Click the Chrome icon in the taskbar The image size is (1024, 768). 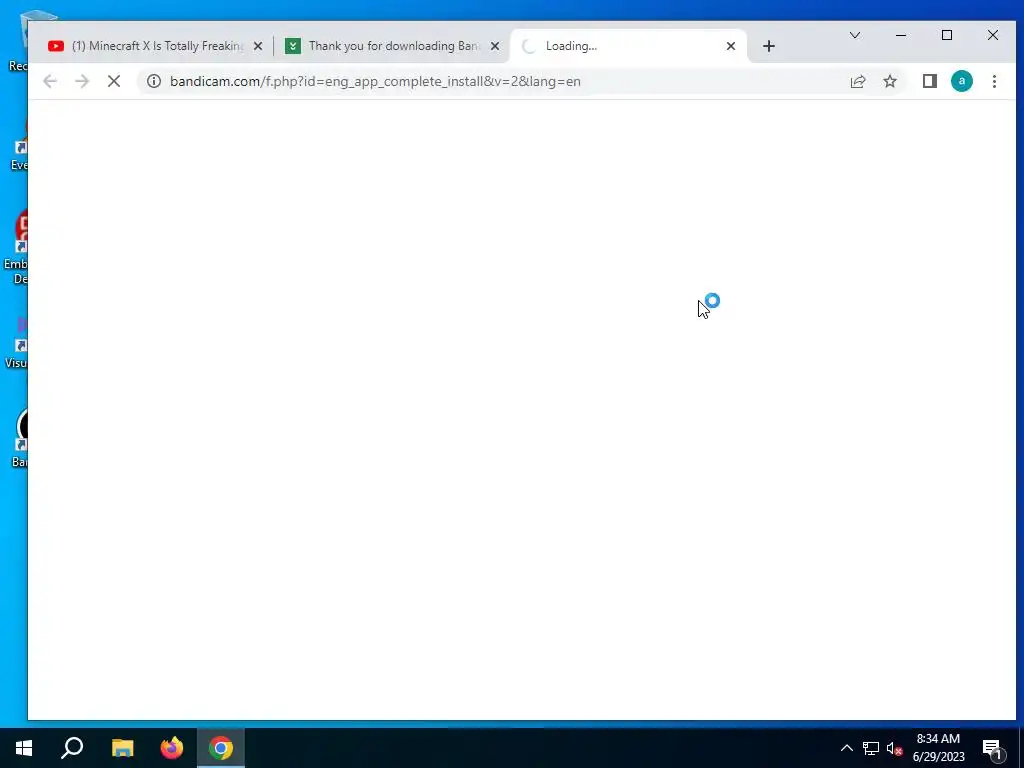[x=221, y=748]
